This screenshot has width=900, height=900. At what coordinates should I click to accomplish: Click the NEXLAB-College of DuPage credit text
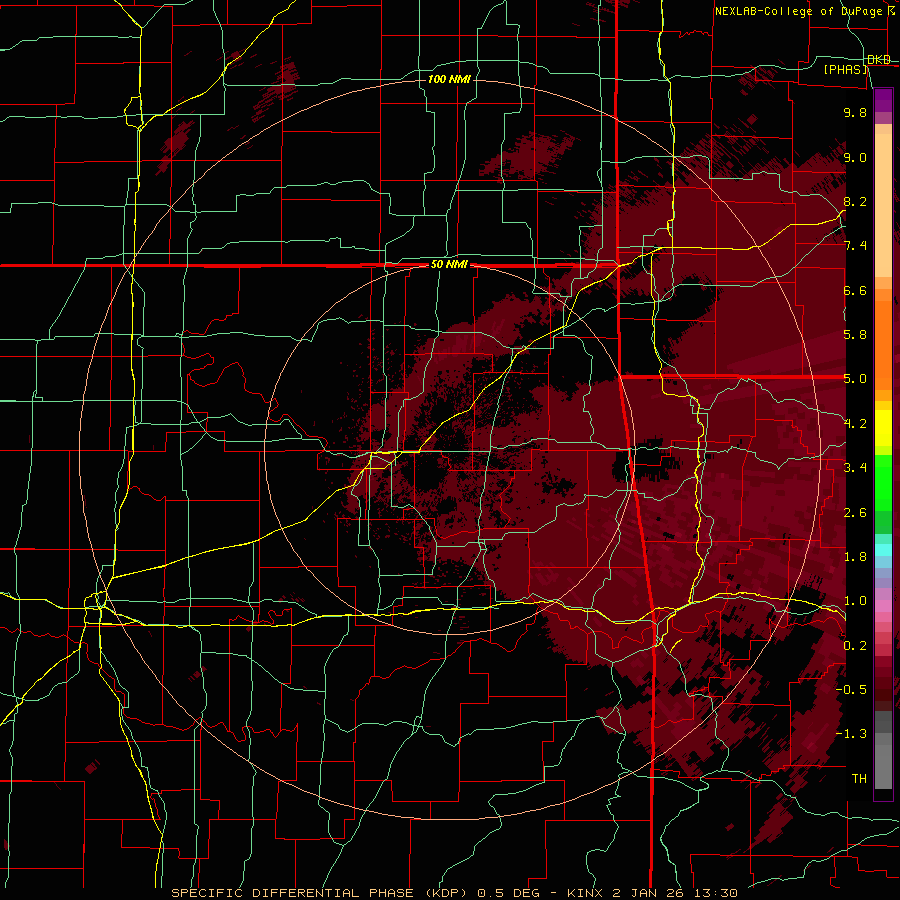pyautogui.click(x=799, y=11)
